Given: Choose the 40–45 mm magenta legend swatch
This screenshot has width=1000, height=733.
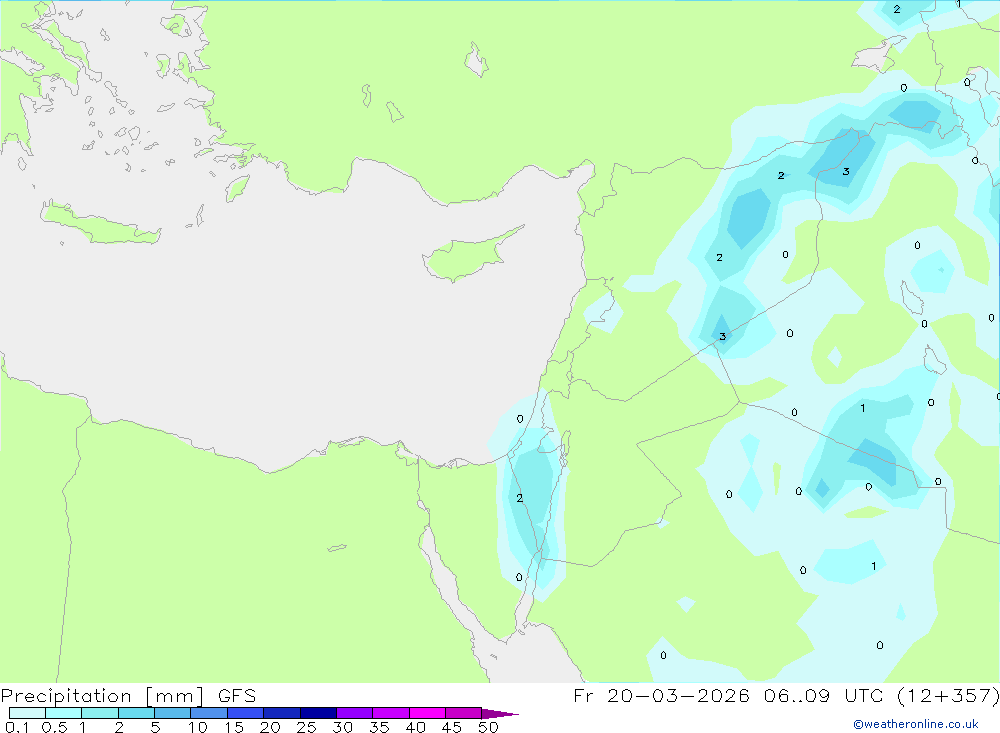Looking at the screenshot, I should pyautogui.click(x=427, y=713).
